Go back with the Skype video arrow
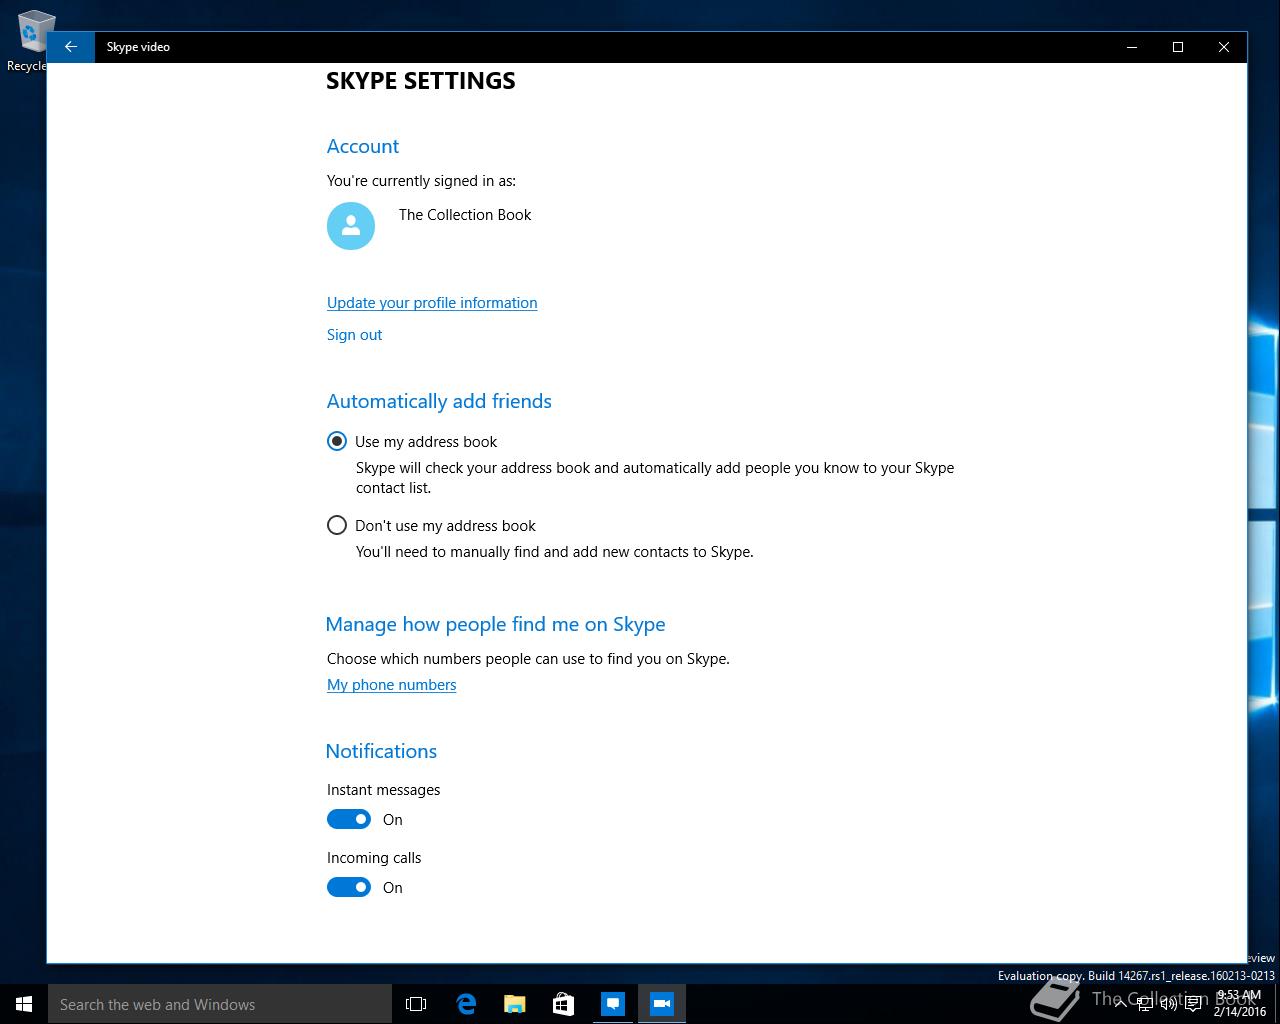The height and width of the screenshot is (1024, 1280). [x=71, y=47]
